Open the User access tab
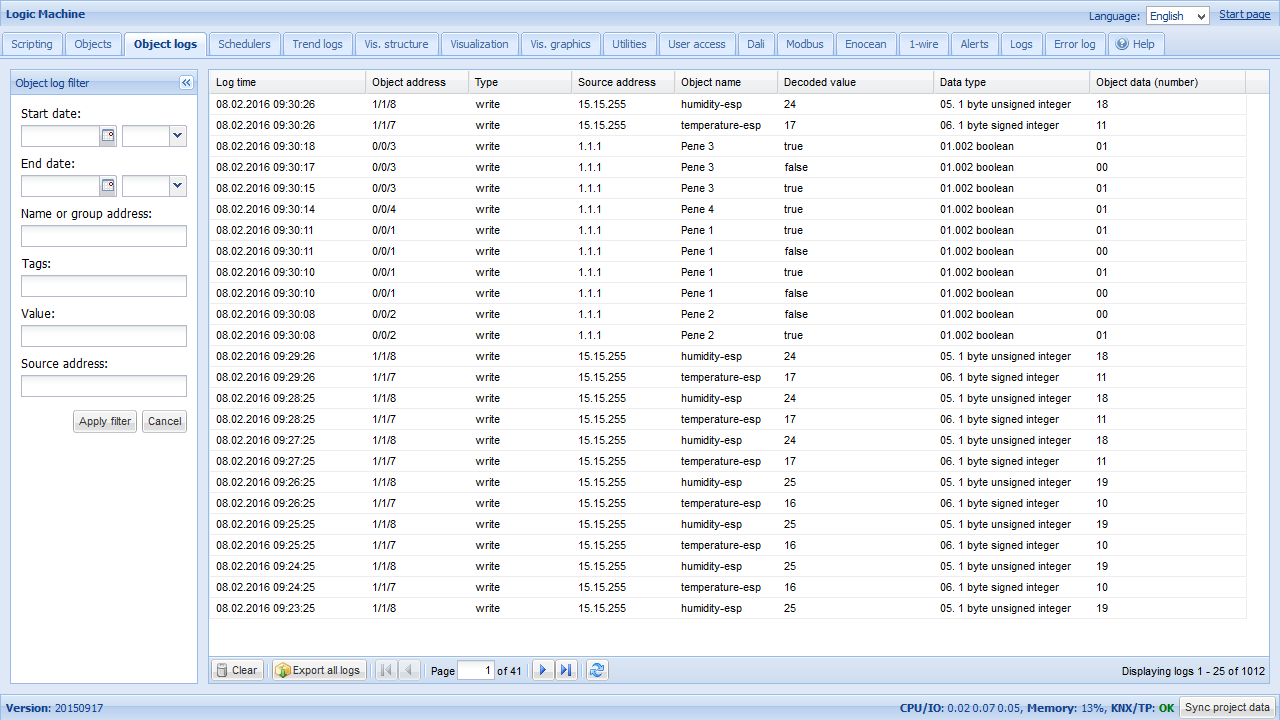This screenshot has width=1280, height=720. 697,44
